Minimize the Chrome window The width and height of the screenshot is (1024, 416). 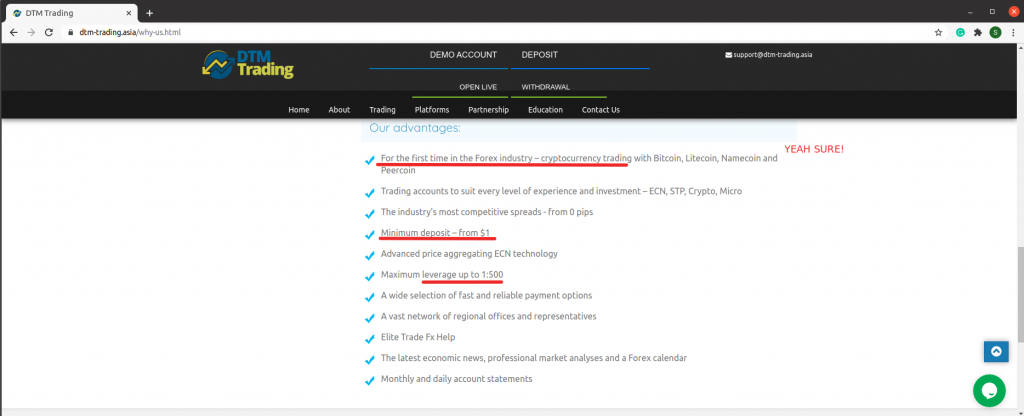point(971,11)
